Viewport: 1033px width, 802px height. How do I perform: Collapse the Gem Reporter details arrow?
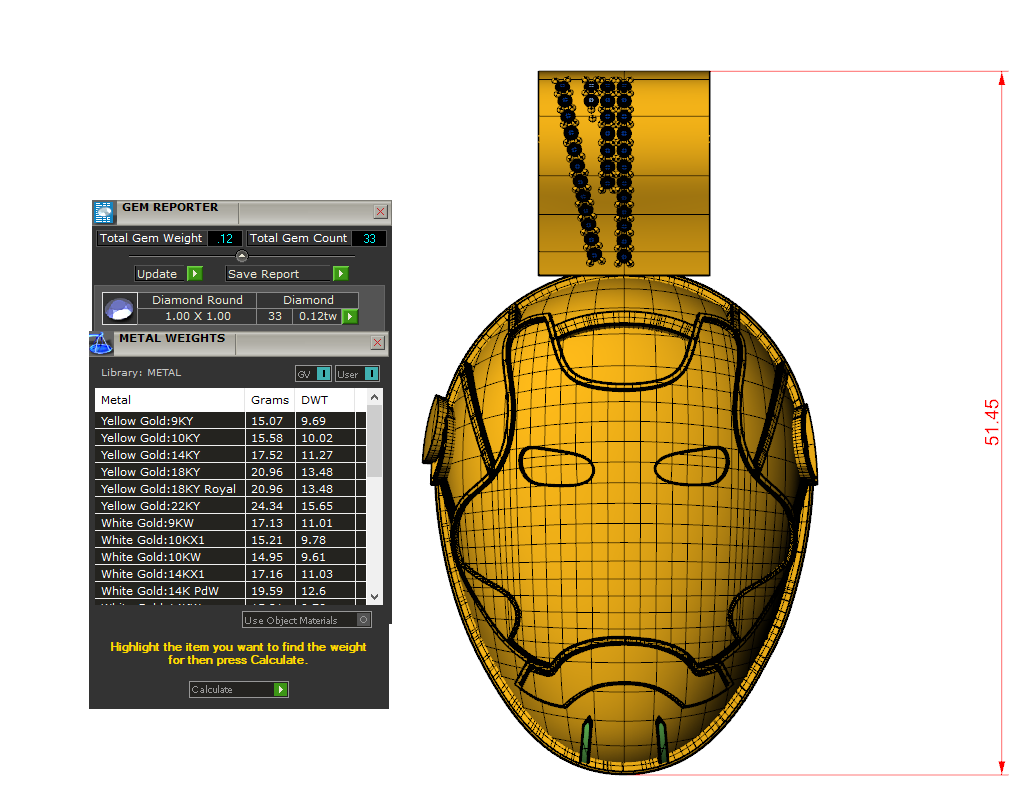coord(241,256)
